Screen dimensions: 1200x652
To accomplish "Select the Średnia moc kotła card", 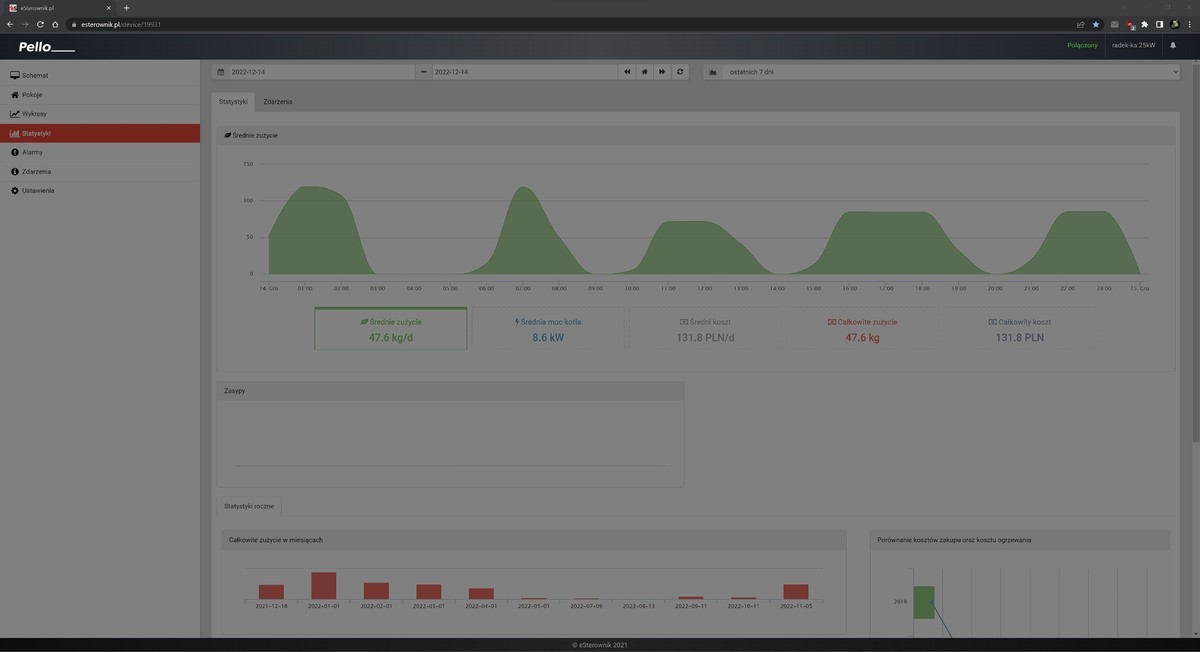I will pyautogui.click(x=547, y=329).
